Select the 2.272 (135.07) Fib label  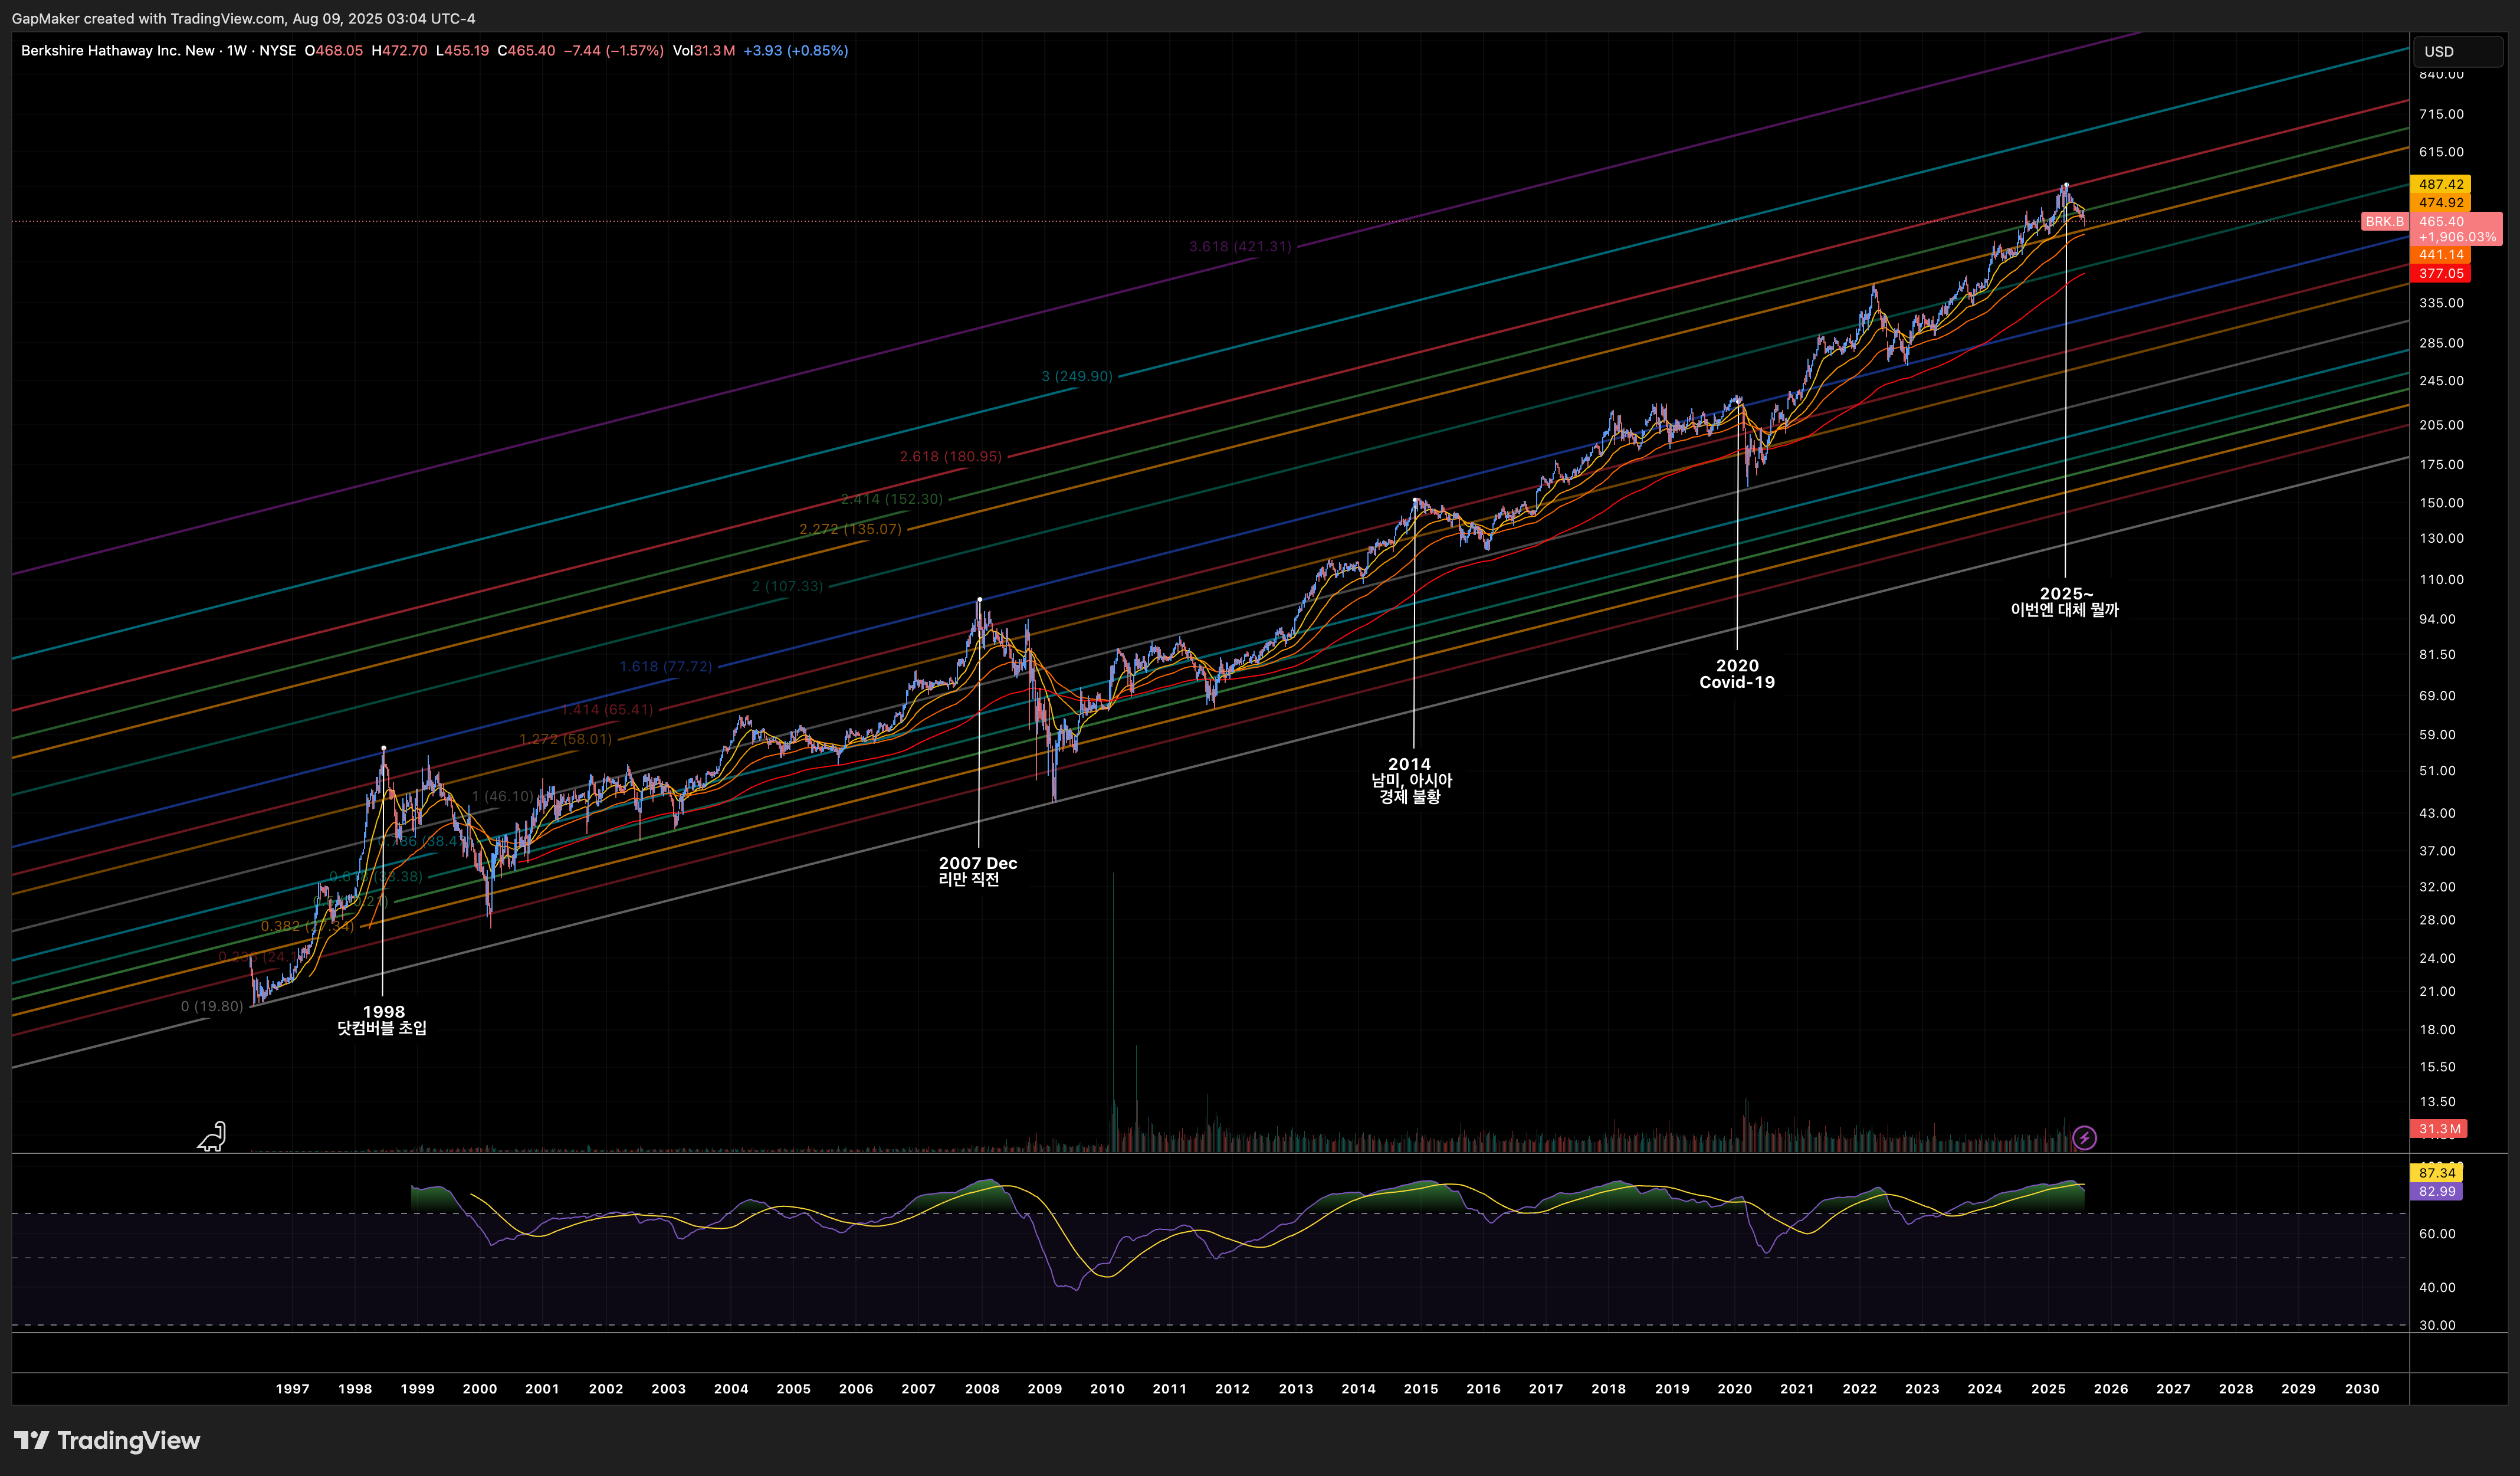click(x=850, y=529)
